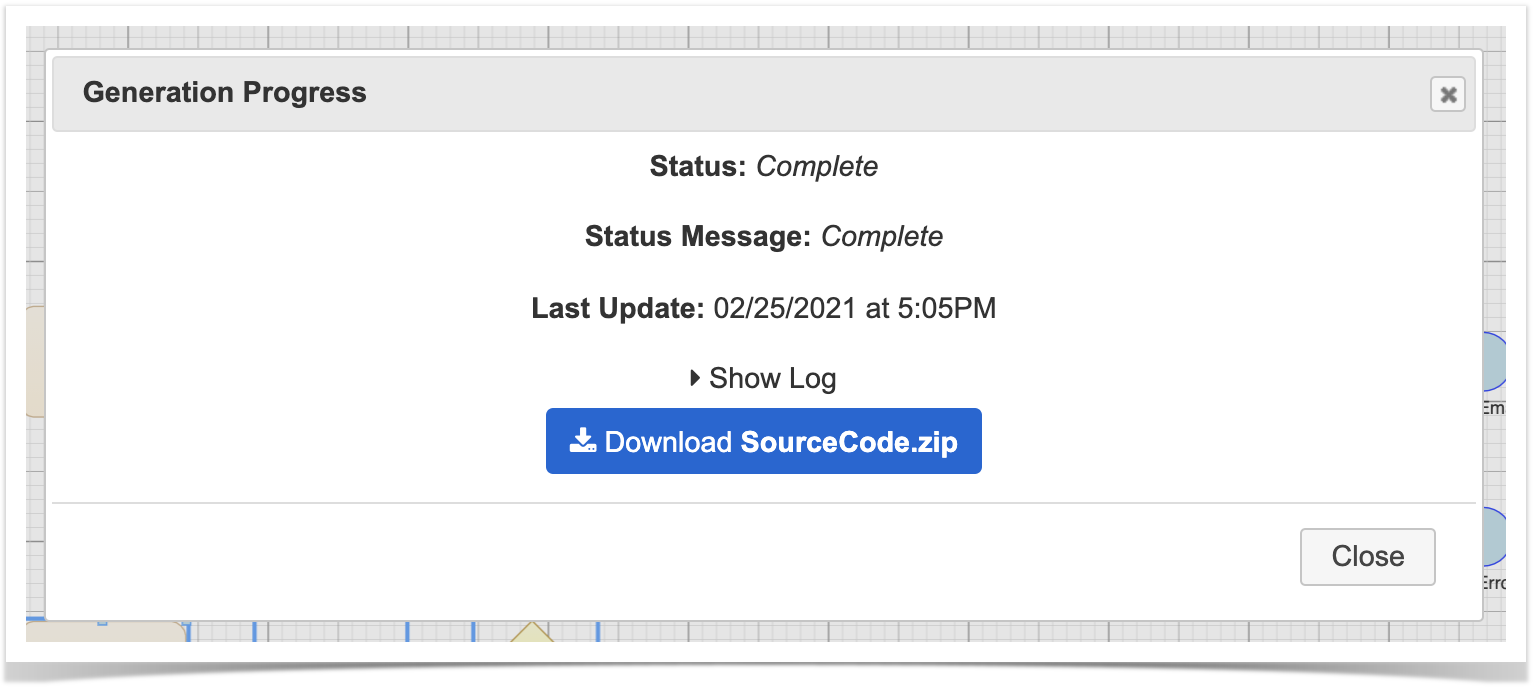Click the Generation Progress title bar
1540x691 pixels.
coord(763,94)
